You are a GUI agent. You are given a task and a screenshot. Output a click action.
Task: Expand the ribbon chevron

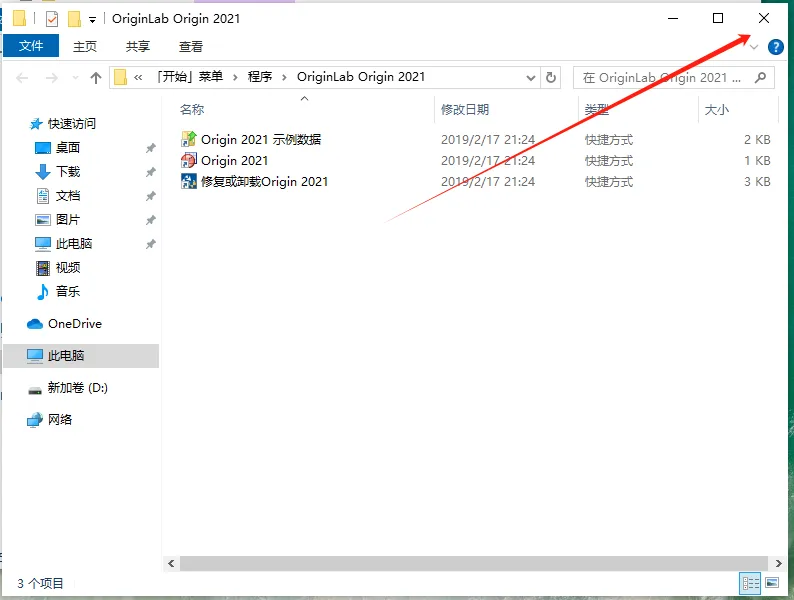point(754,47)
